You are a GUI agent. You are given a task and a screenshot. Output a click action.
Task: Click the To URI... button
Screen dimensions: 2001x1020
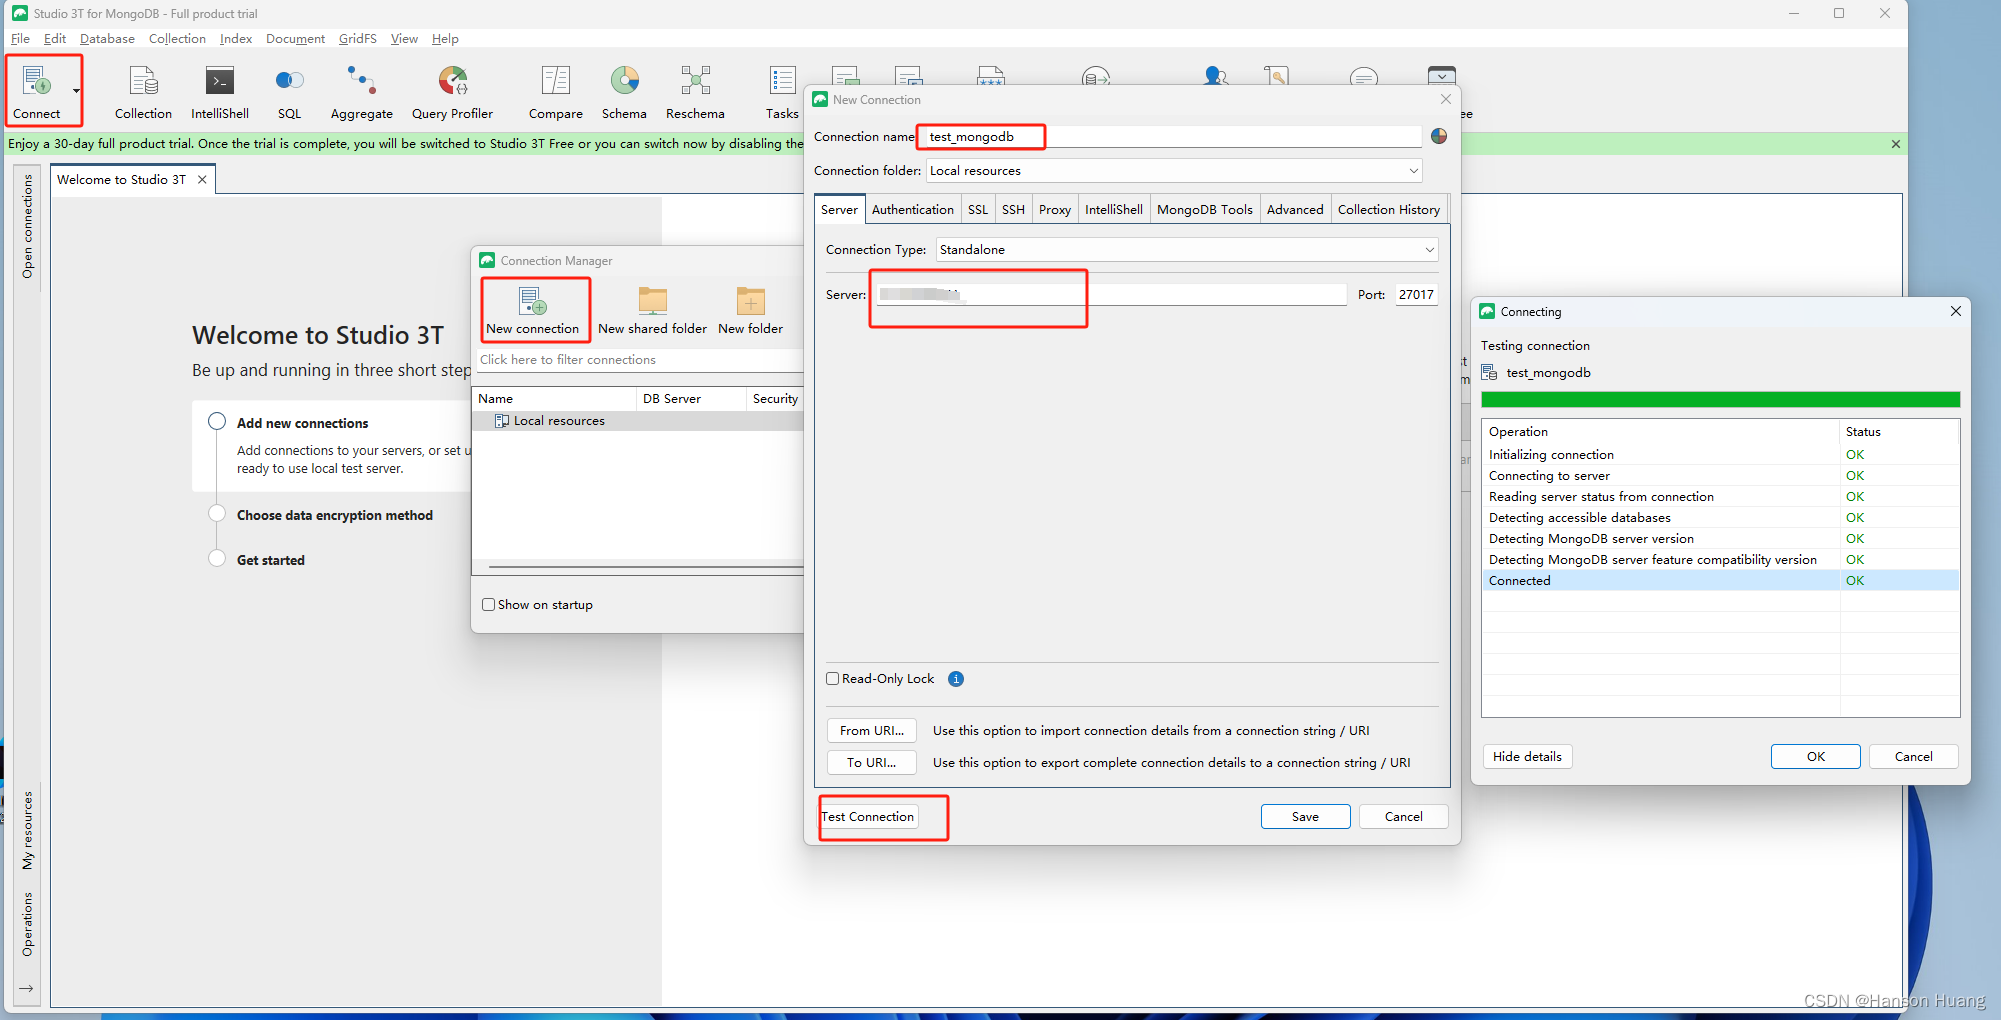click(x=871, y=763)
